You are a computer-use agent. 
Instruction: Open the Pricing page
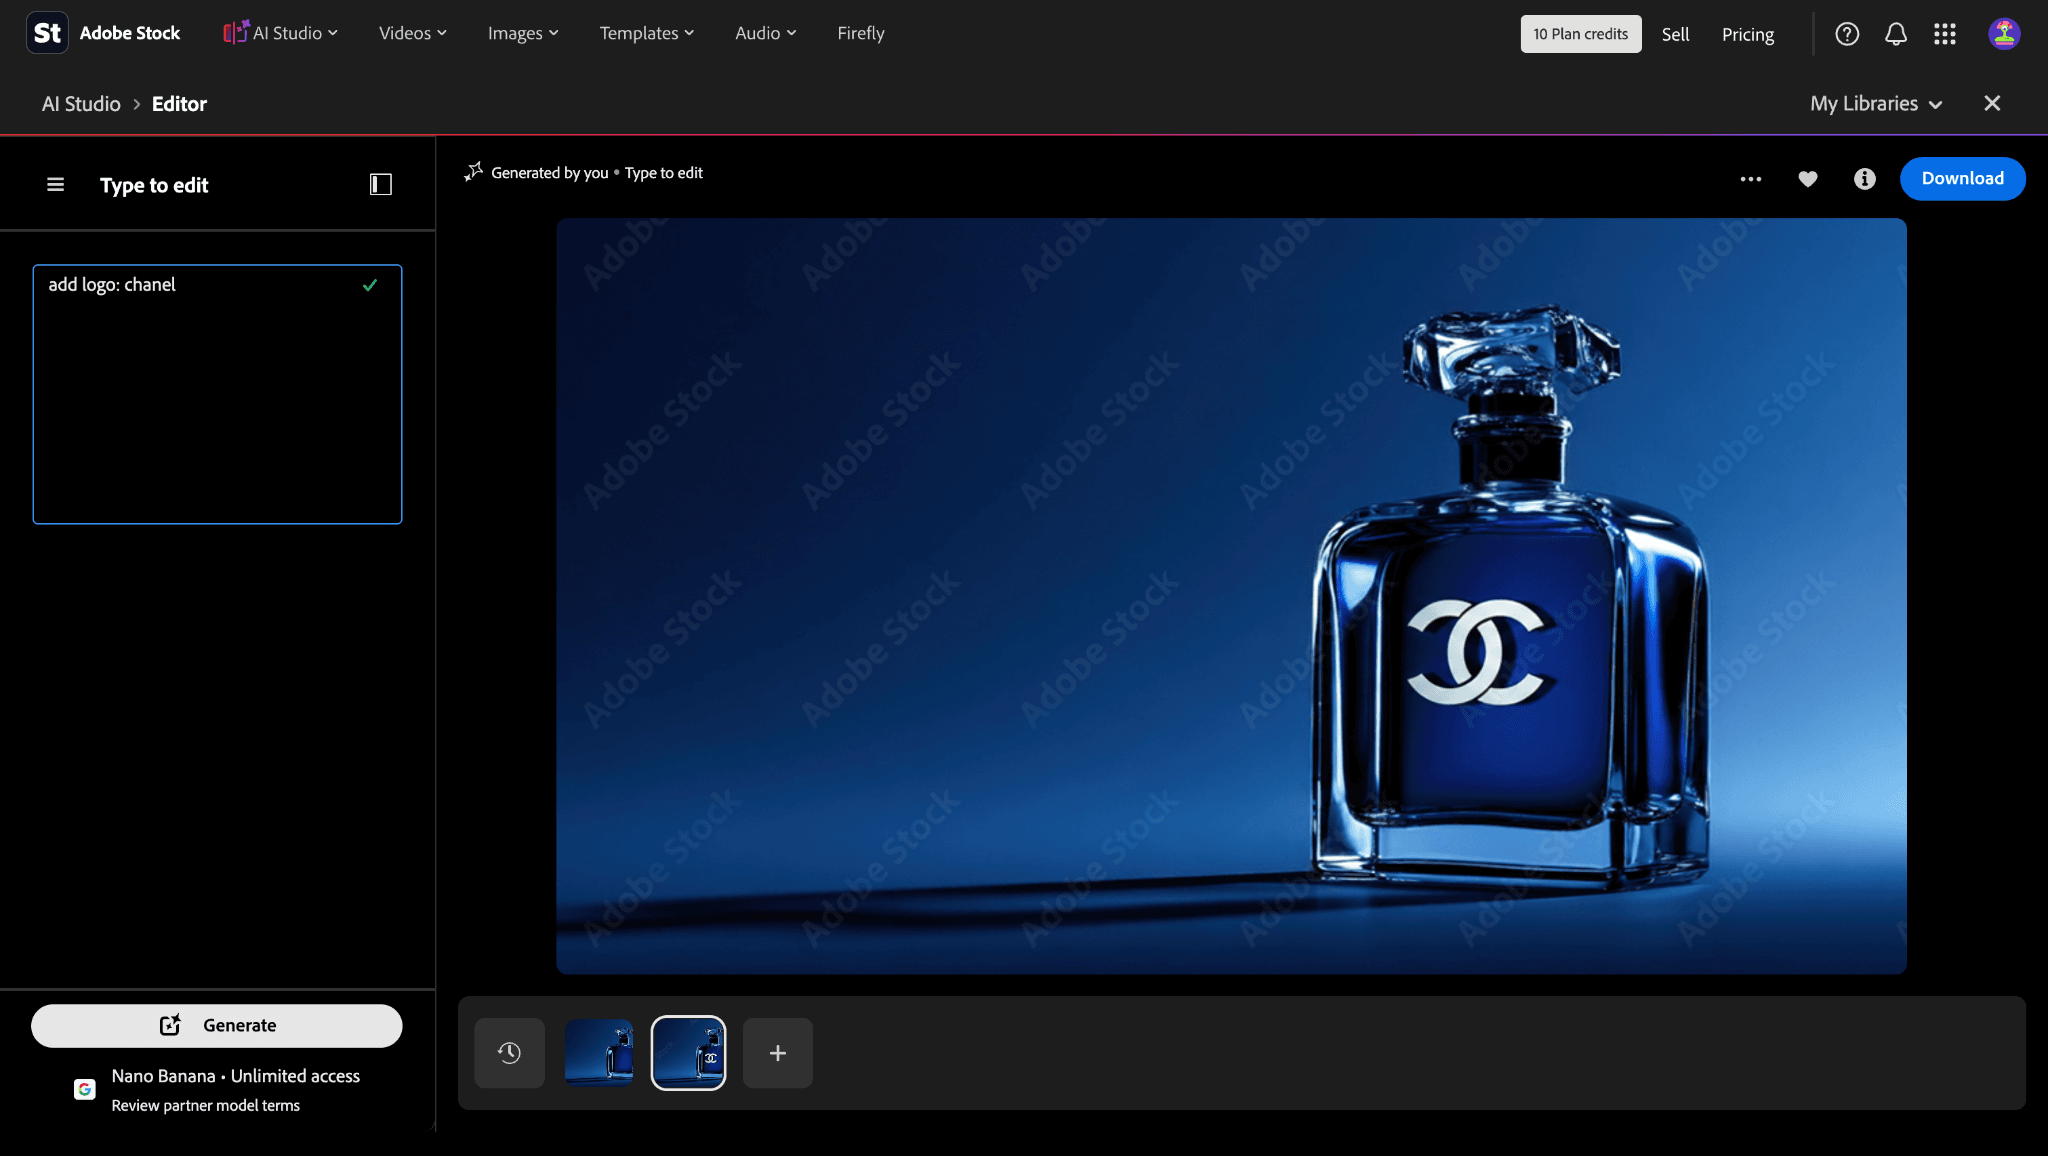[x=1748, y=34]
